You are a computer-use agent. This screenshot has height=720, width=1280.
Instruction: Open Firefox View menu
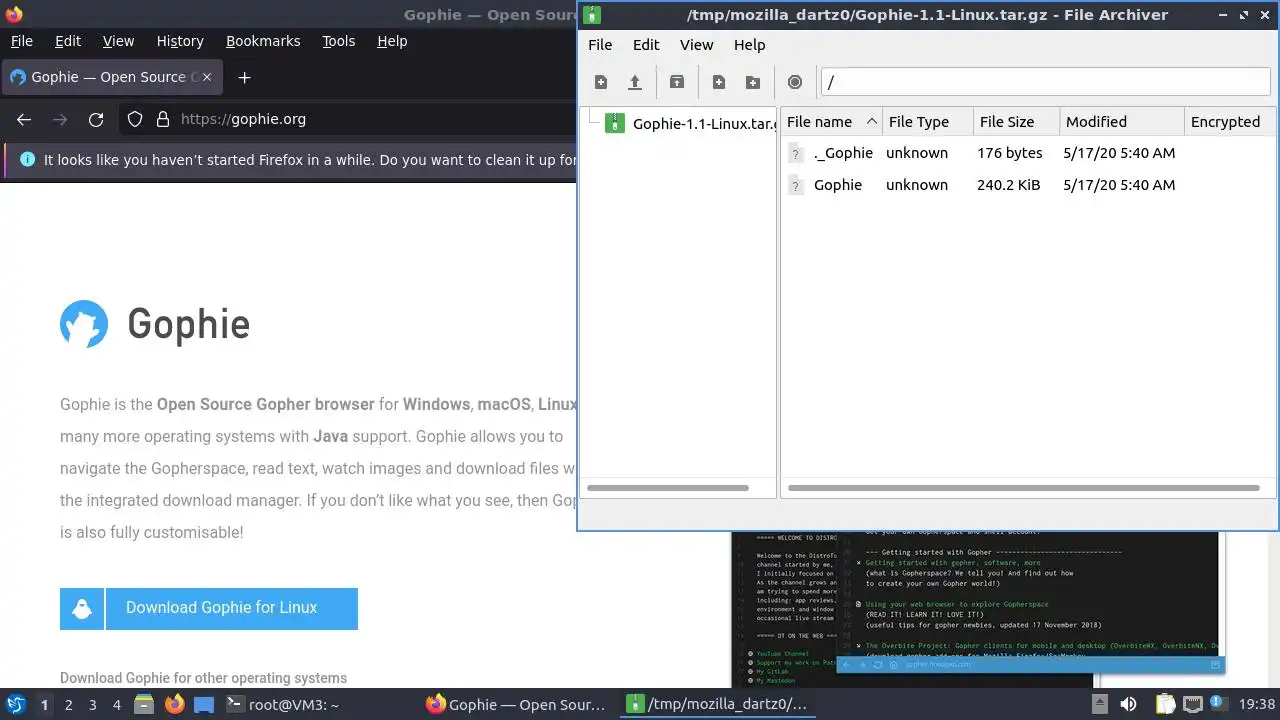click(x=118, y=41)
